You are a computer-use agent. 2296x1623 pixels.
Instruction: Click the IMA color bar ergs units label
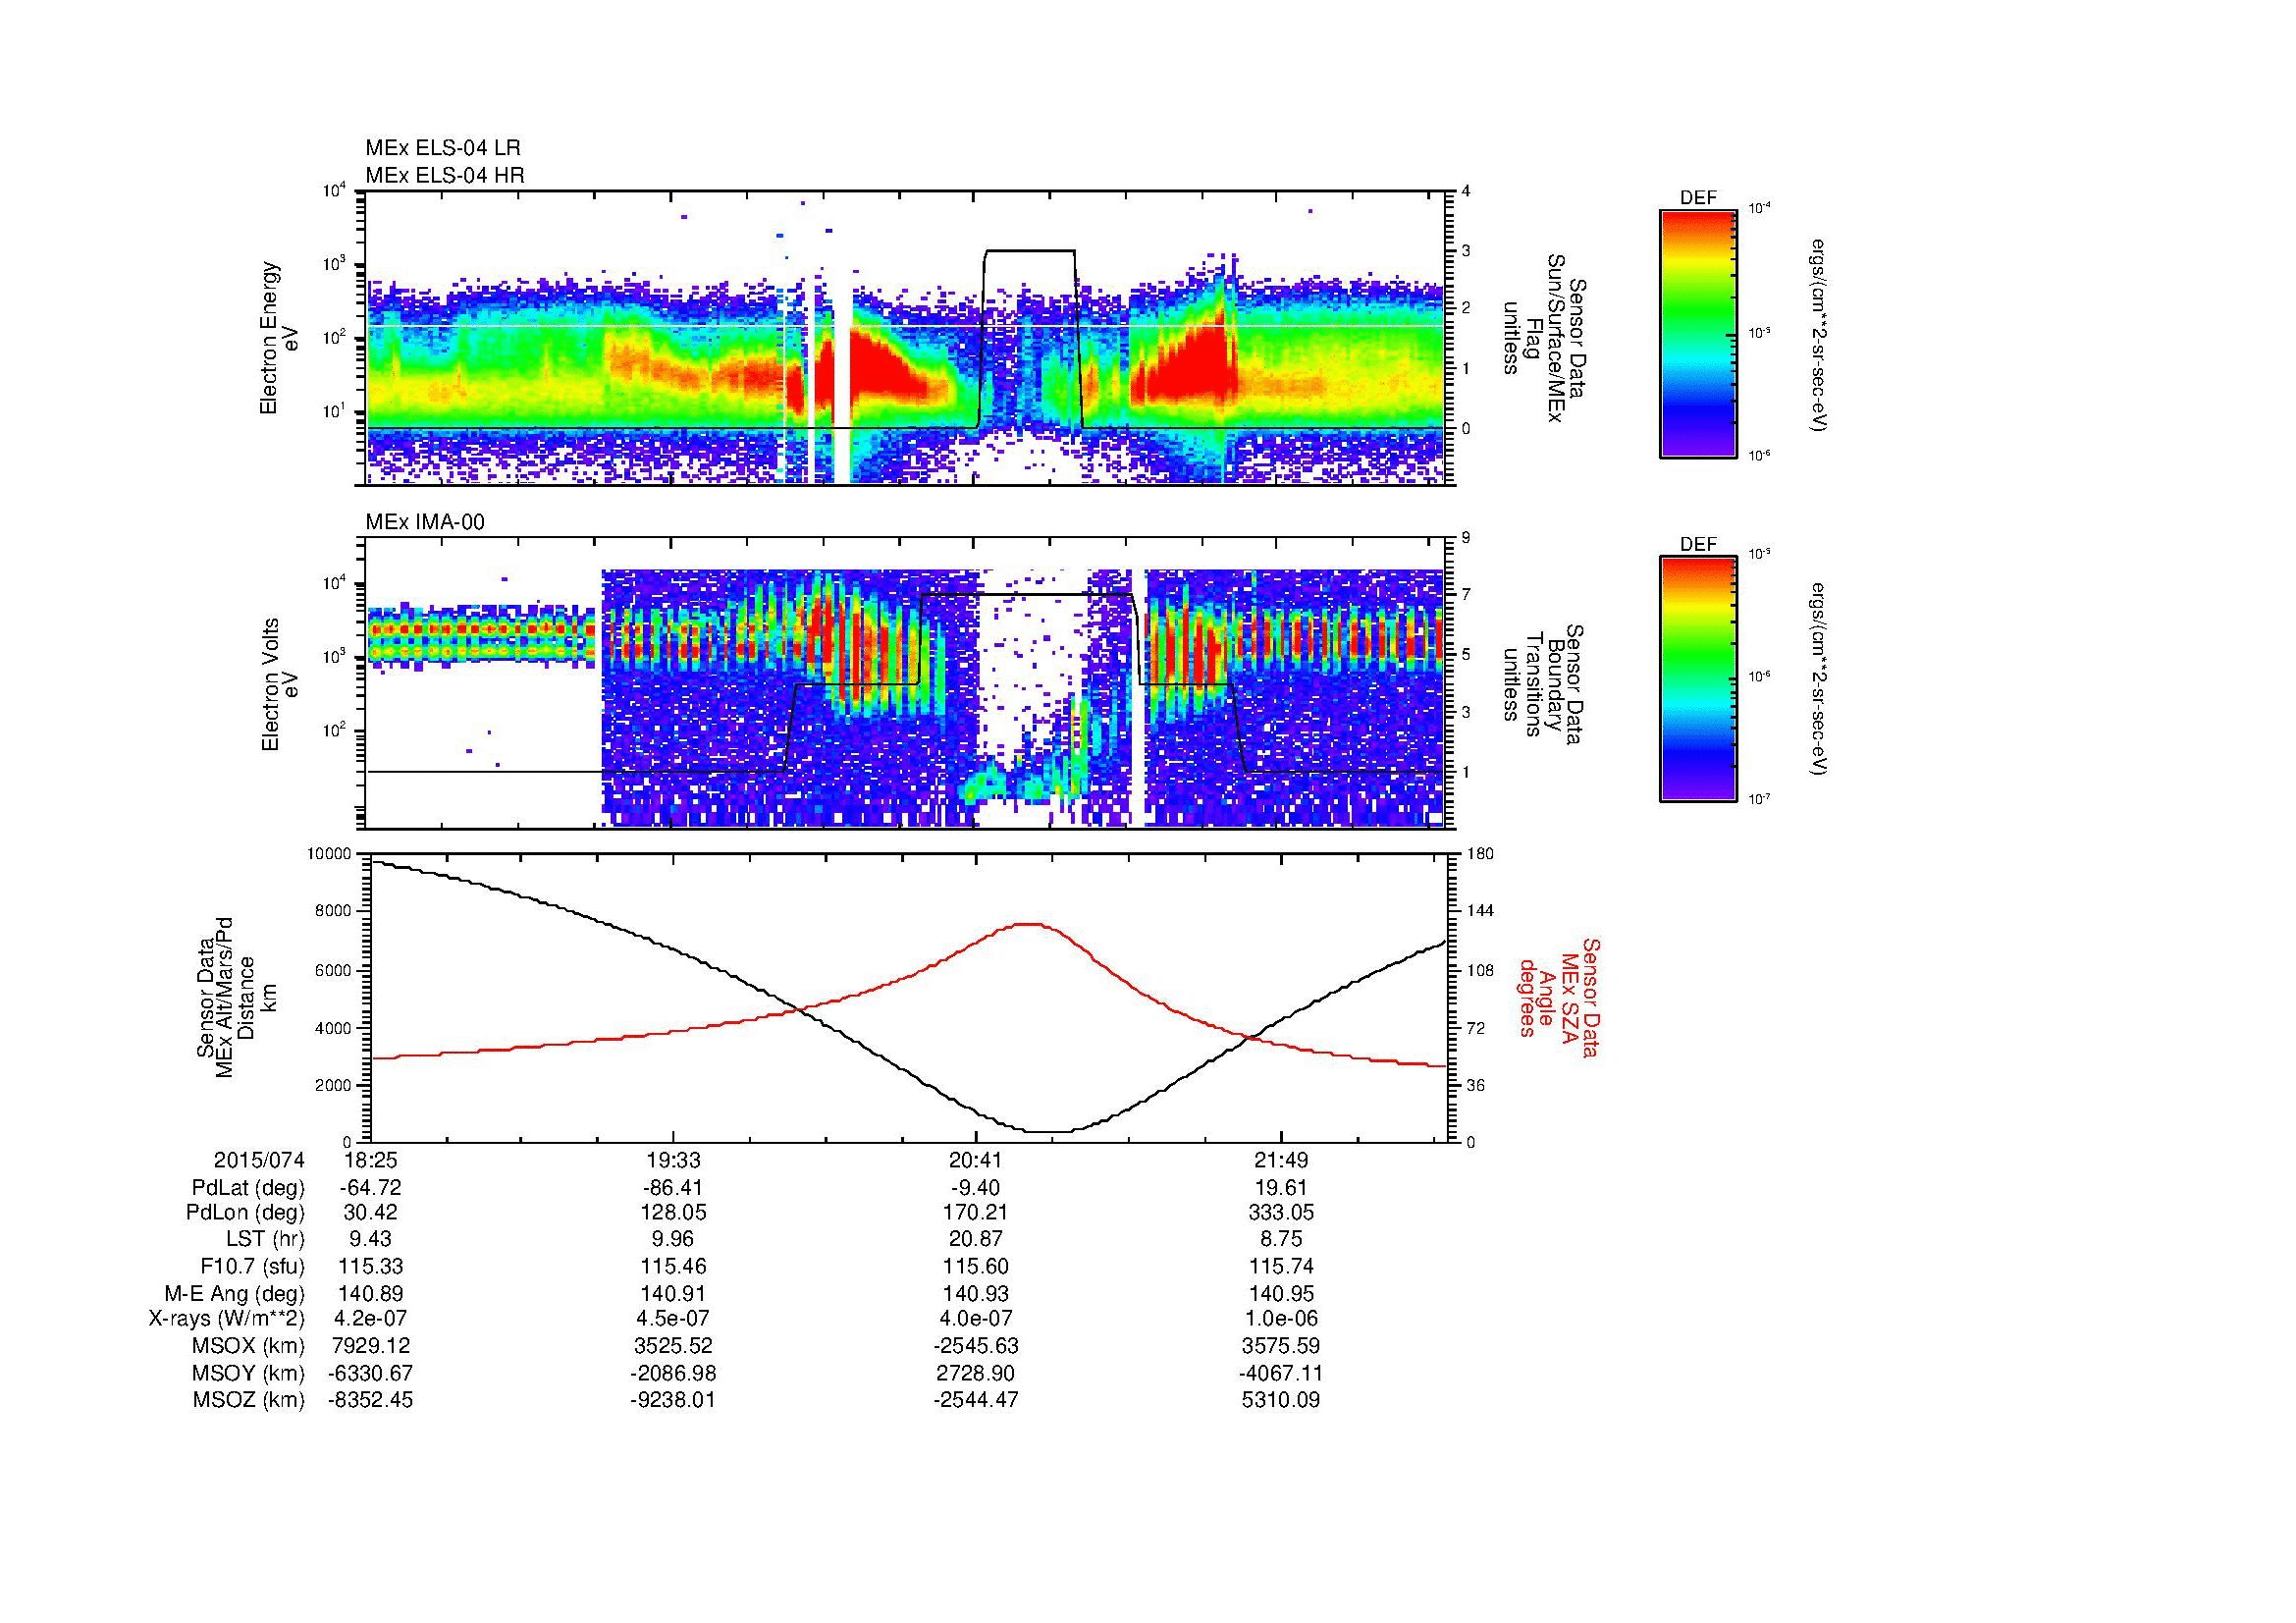click(x=1819, y=680)
